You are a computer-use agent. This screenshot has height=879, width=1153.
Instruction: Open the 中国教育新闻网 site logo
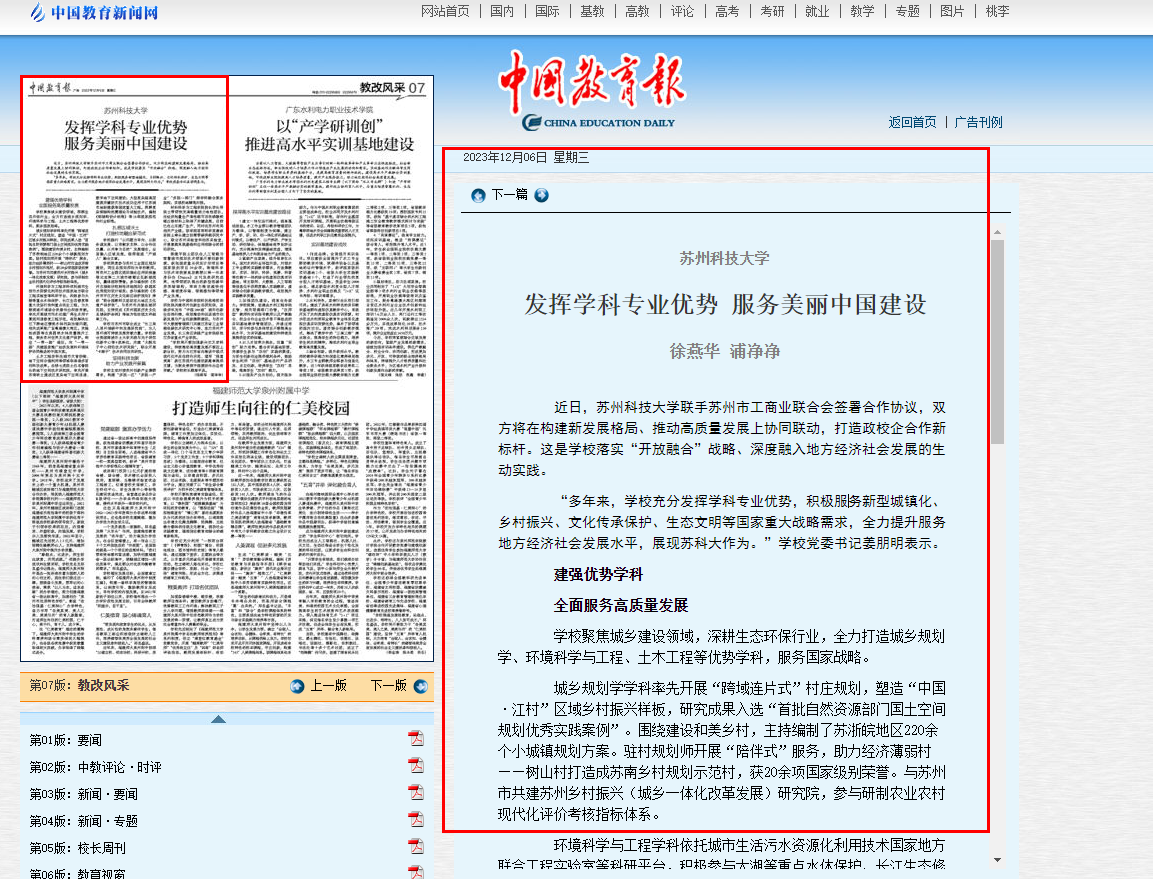pyautogui.click(x=94, y=13)
